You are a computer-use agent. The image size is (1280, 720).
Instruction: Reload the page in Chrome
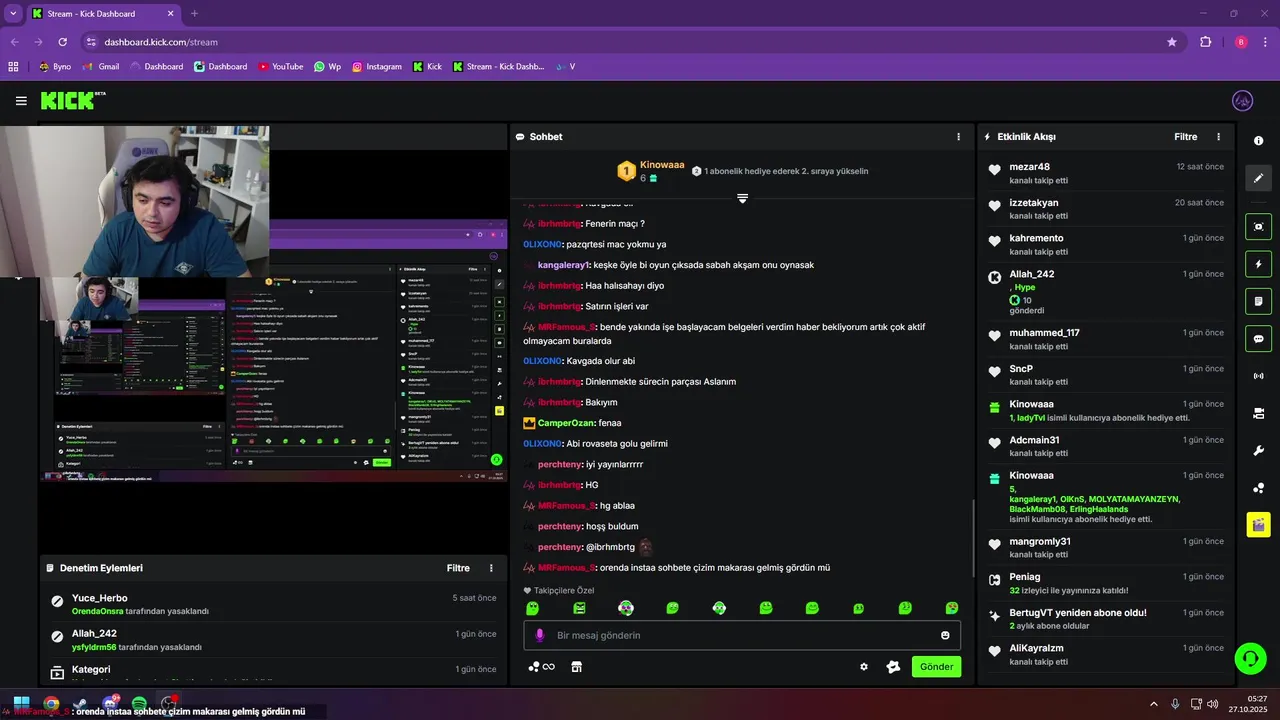click(x=62, y=42)
